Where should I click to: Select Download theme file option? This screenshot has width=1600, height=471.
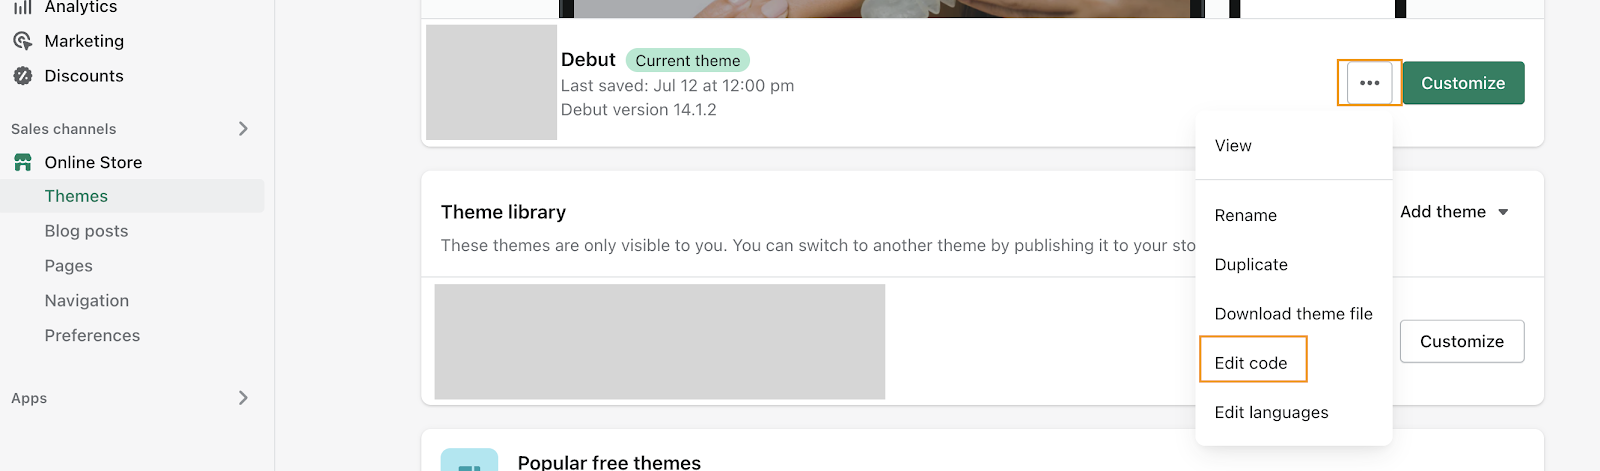click(x=1293, y=314)
